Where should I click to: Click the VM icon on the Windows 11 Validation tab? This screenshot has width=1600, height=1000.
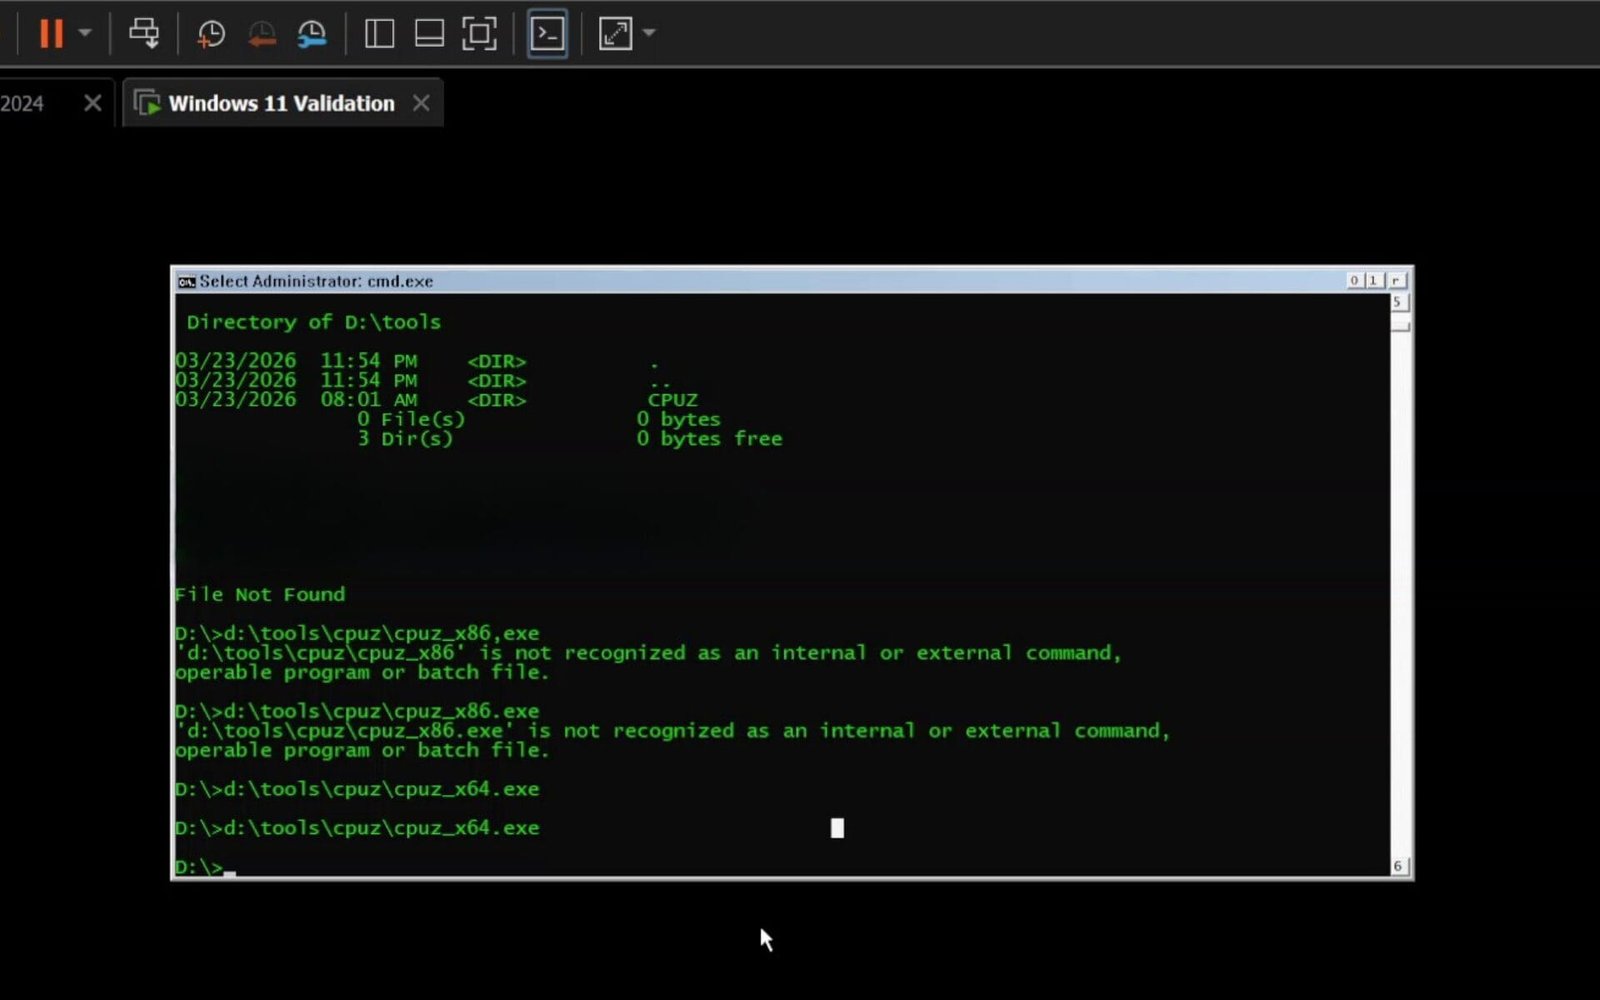coord(147,102)
